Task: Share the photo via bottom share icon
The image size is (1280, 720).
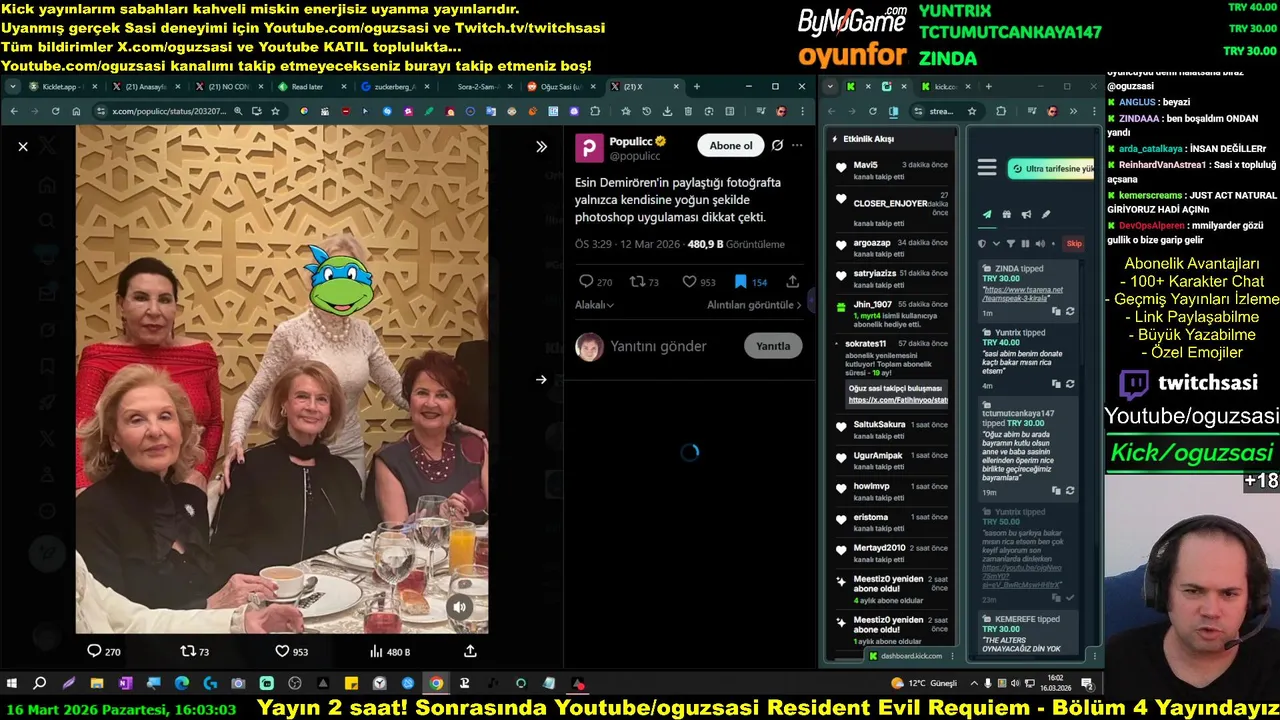Action: coord(470,651)
